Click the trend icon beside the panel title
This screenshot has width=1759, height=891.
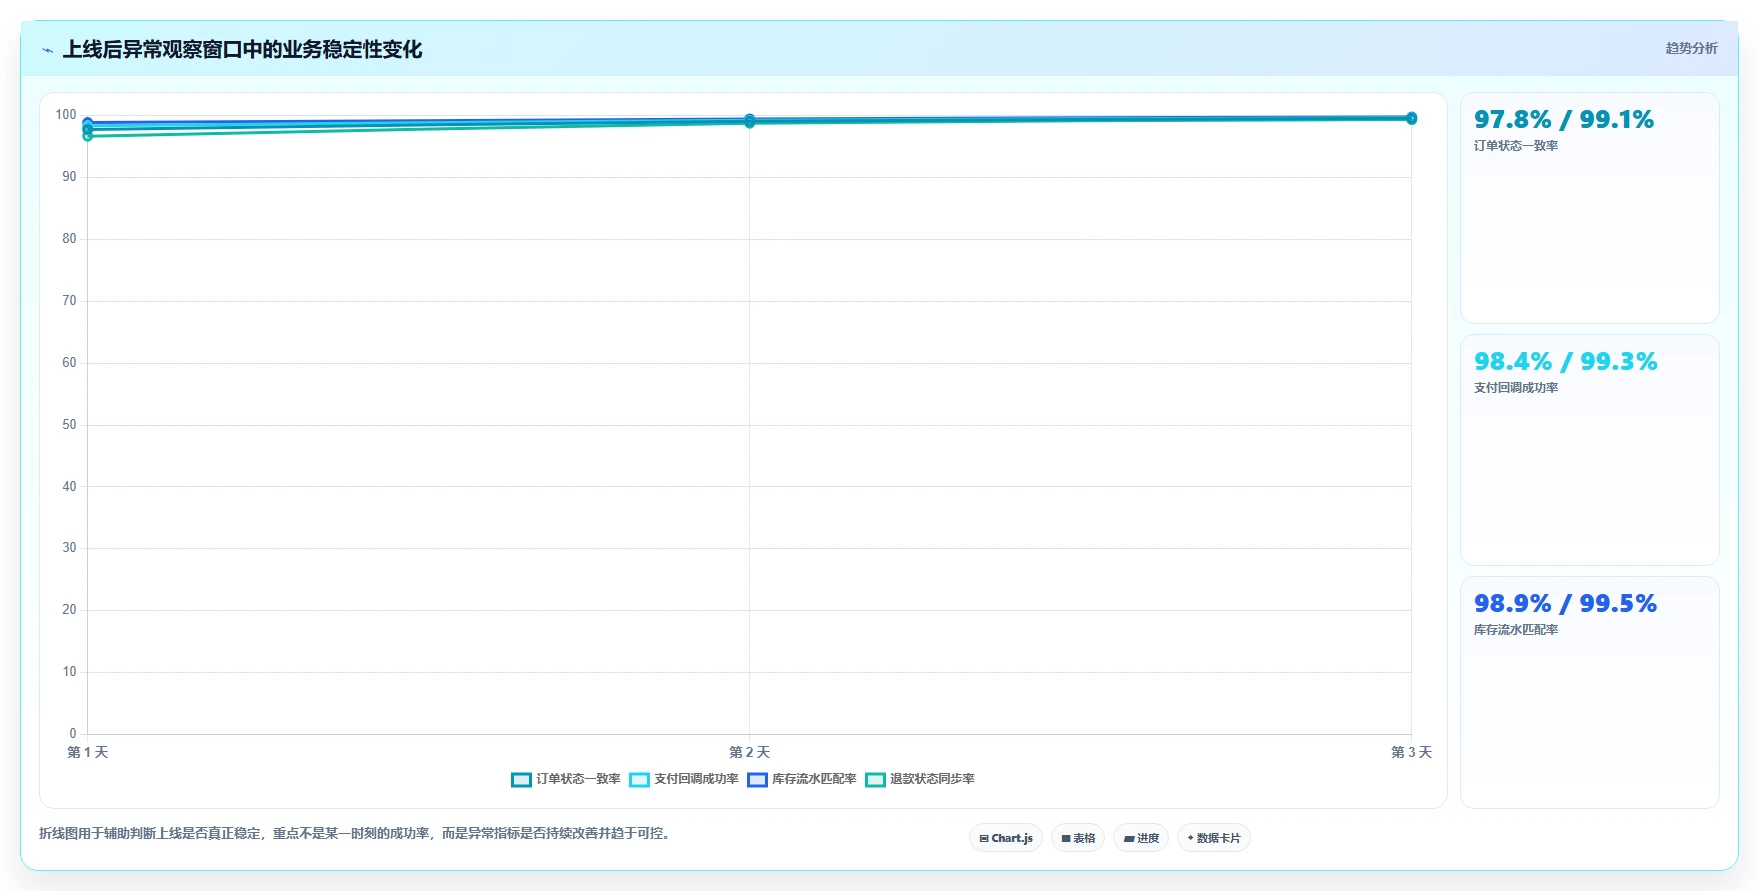click(47, 50)
